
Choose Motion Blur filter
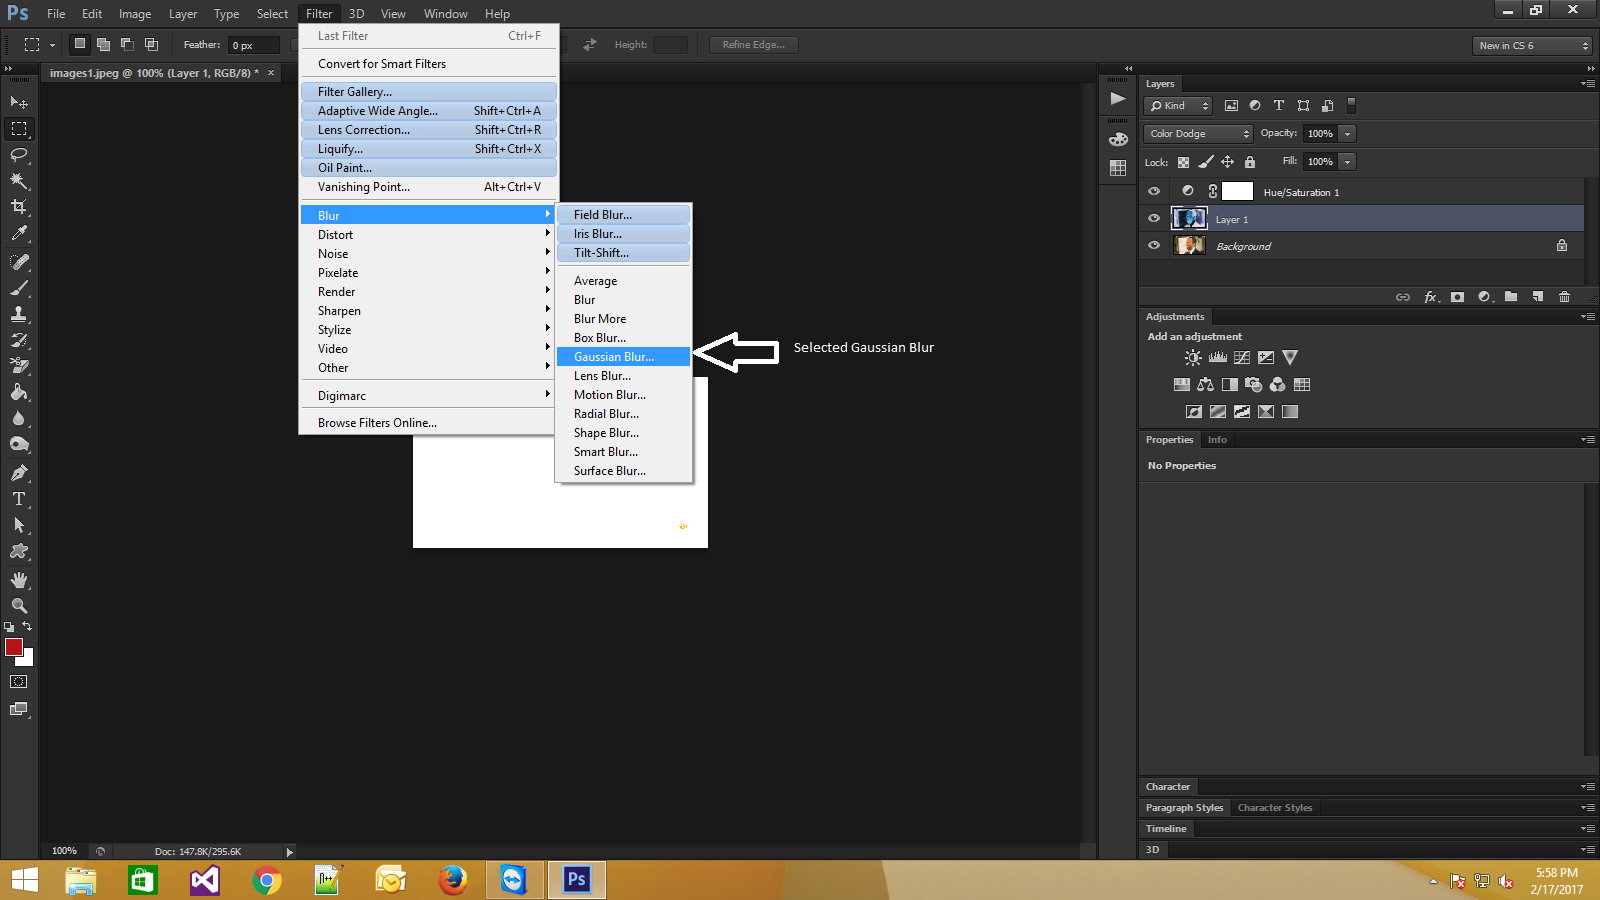(x=623, y=395)
